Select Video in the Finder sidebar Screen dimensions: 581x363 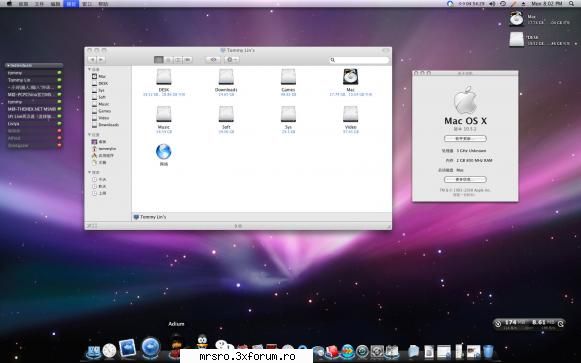(x=100, y=118)
